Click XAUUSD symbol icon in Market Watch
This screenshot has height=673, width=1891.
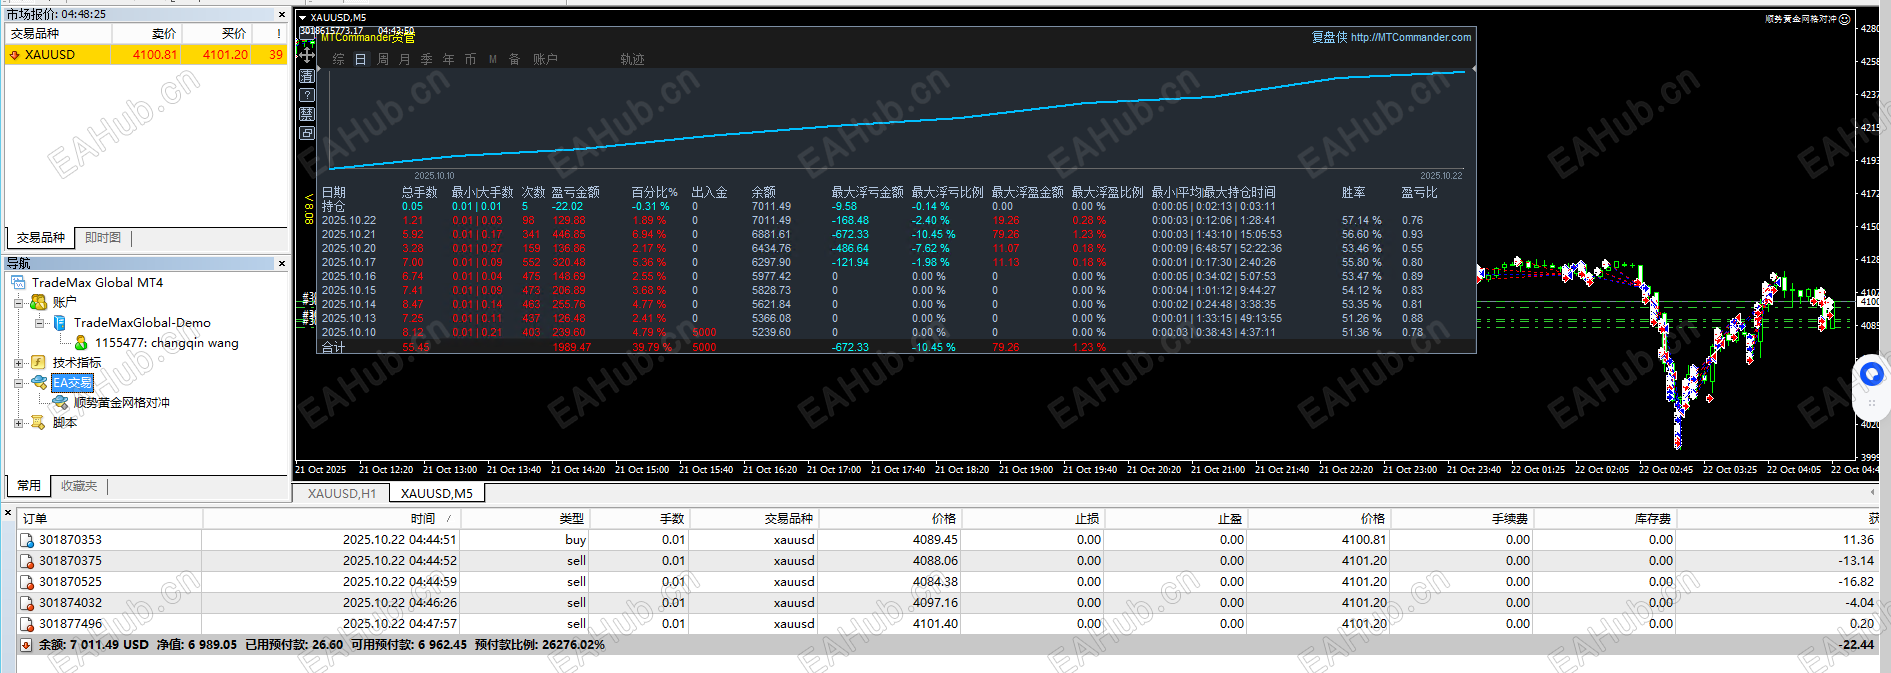(x=14, y=55)
